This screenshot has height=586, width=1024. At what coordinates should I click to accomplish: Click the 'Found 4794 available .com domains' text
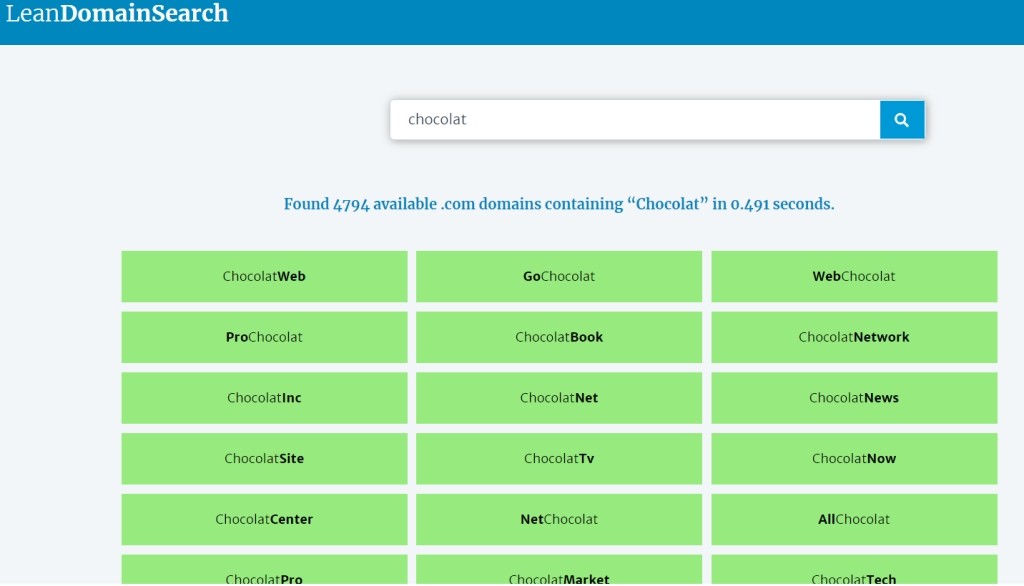(559, 204)
